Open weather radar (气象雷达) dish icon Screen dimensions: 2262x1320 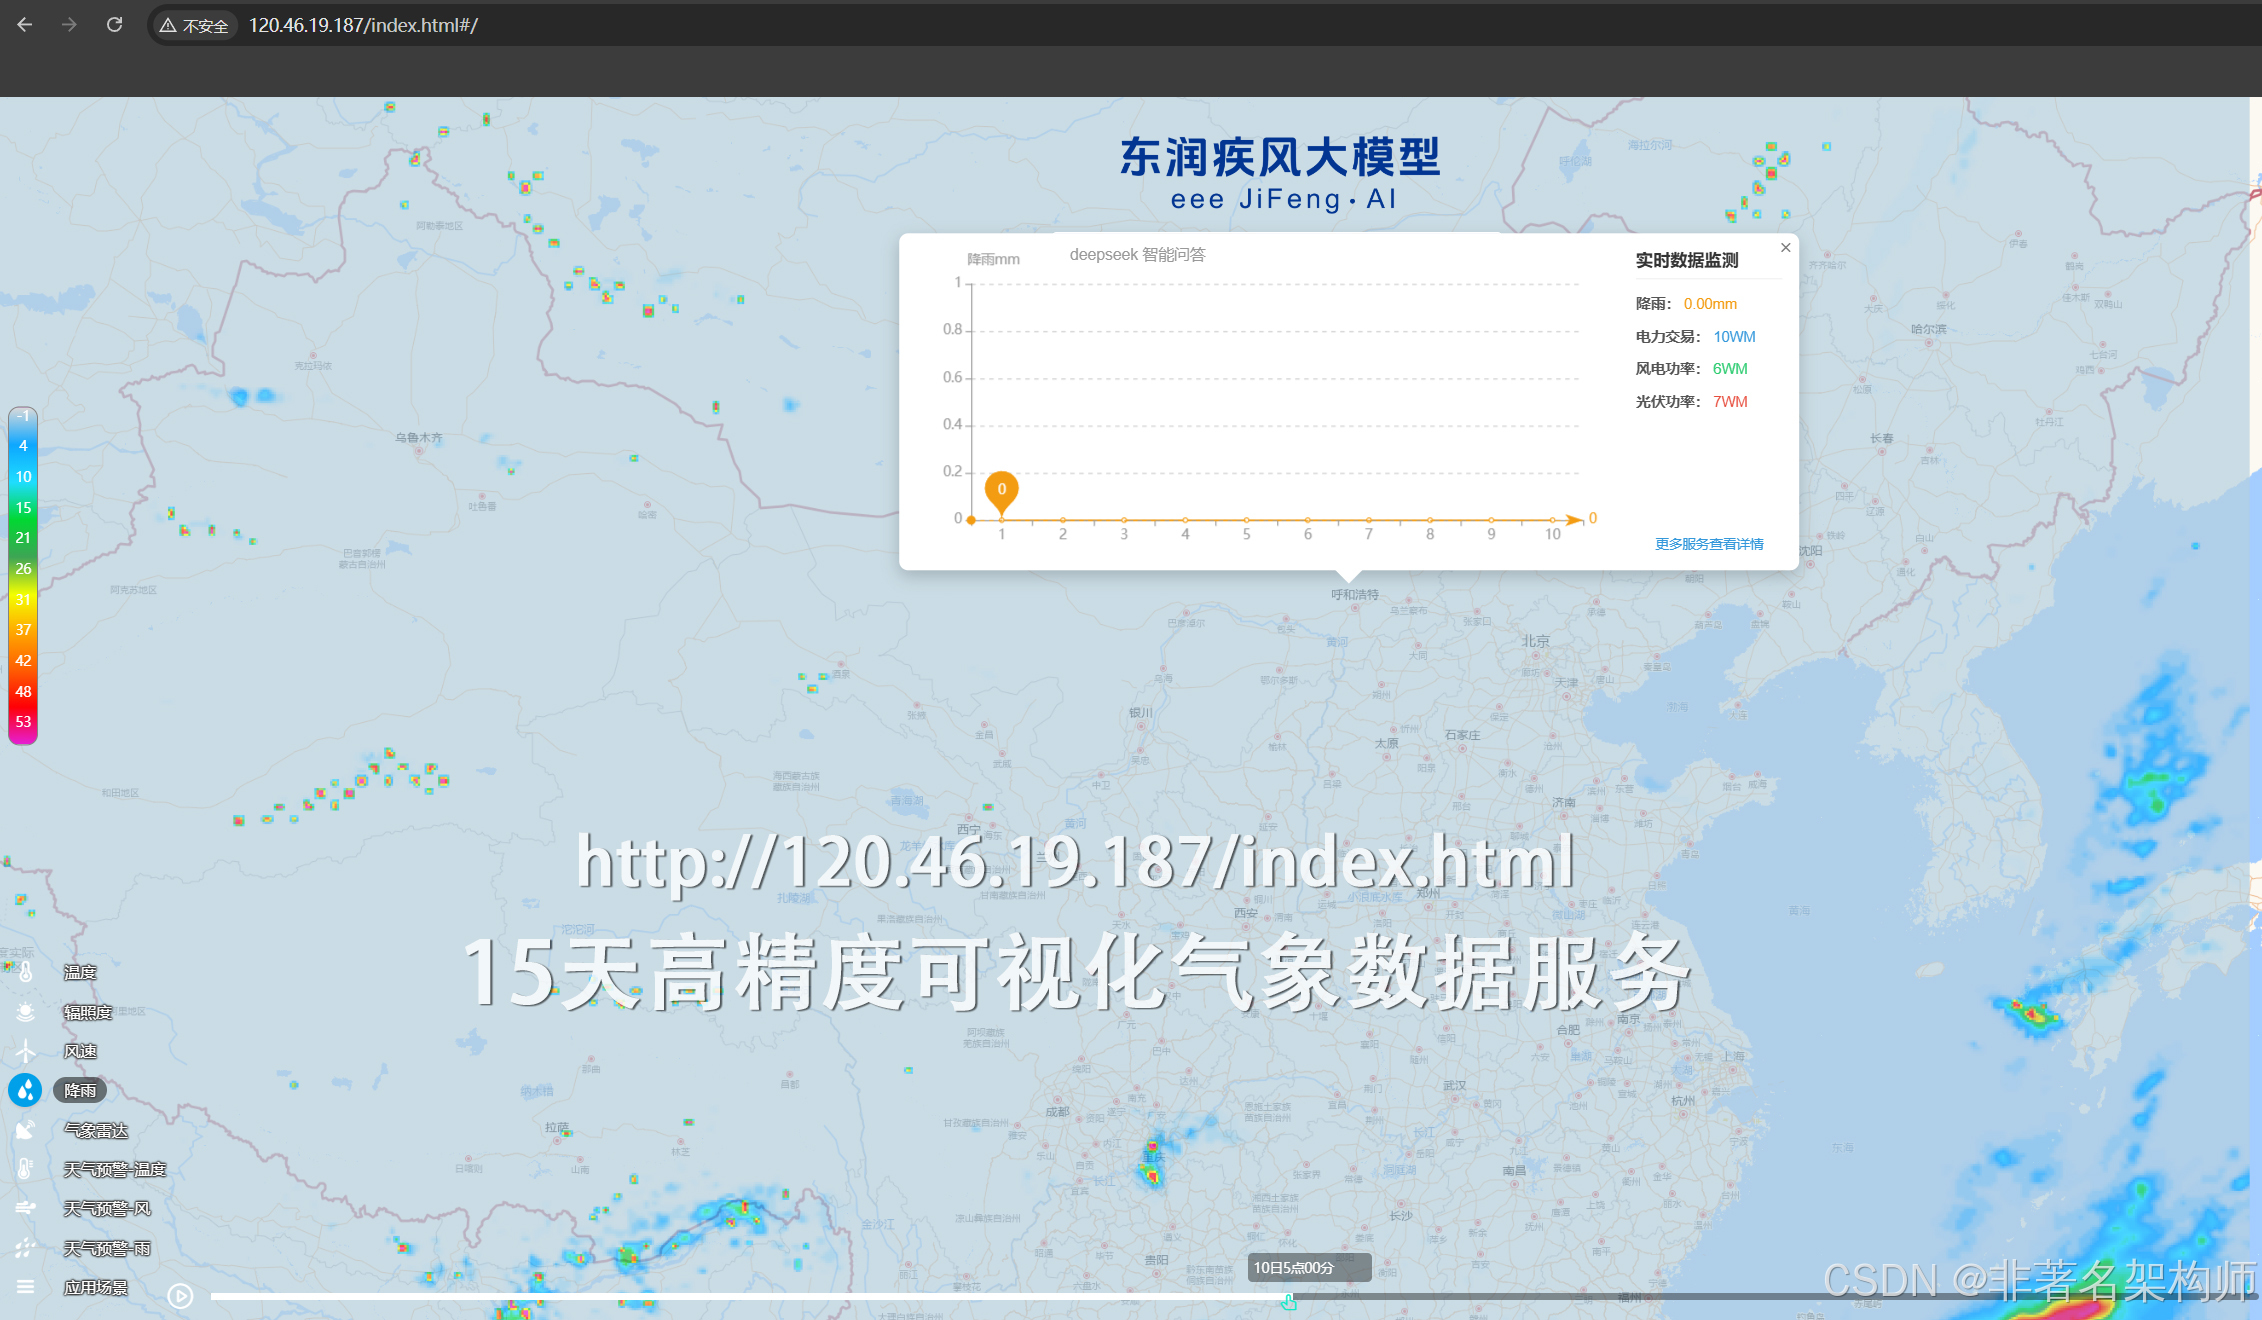[25, 1130]
